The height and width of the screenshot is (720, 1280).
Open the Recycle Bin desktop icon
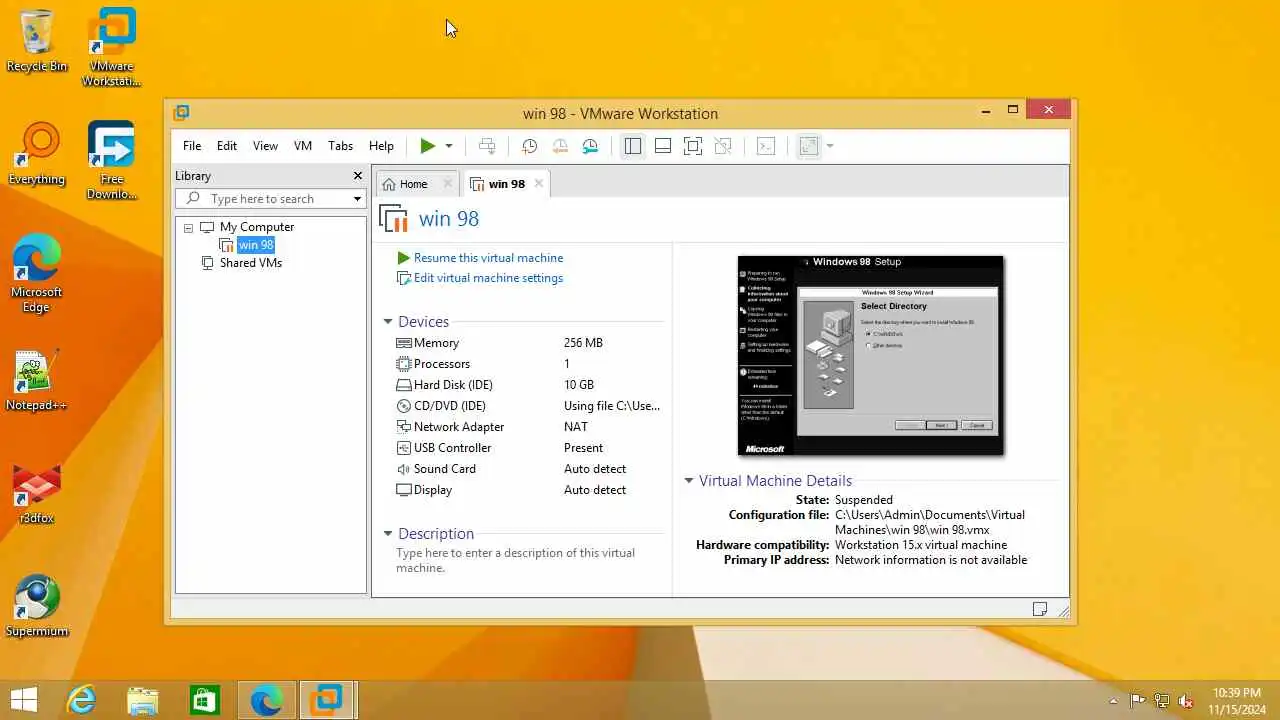tap(37, 42)
